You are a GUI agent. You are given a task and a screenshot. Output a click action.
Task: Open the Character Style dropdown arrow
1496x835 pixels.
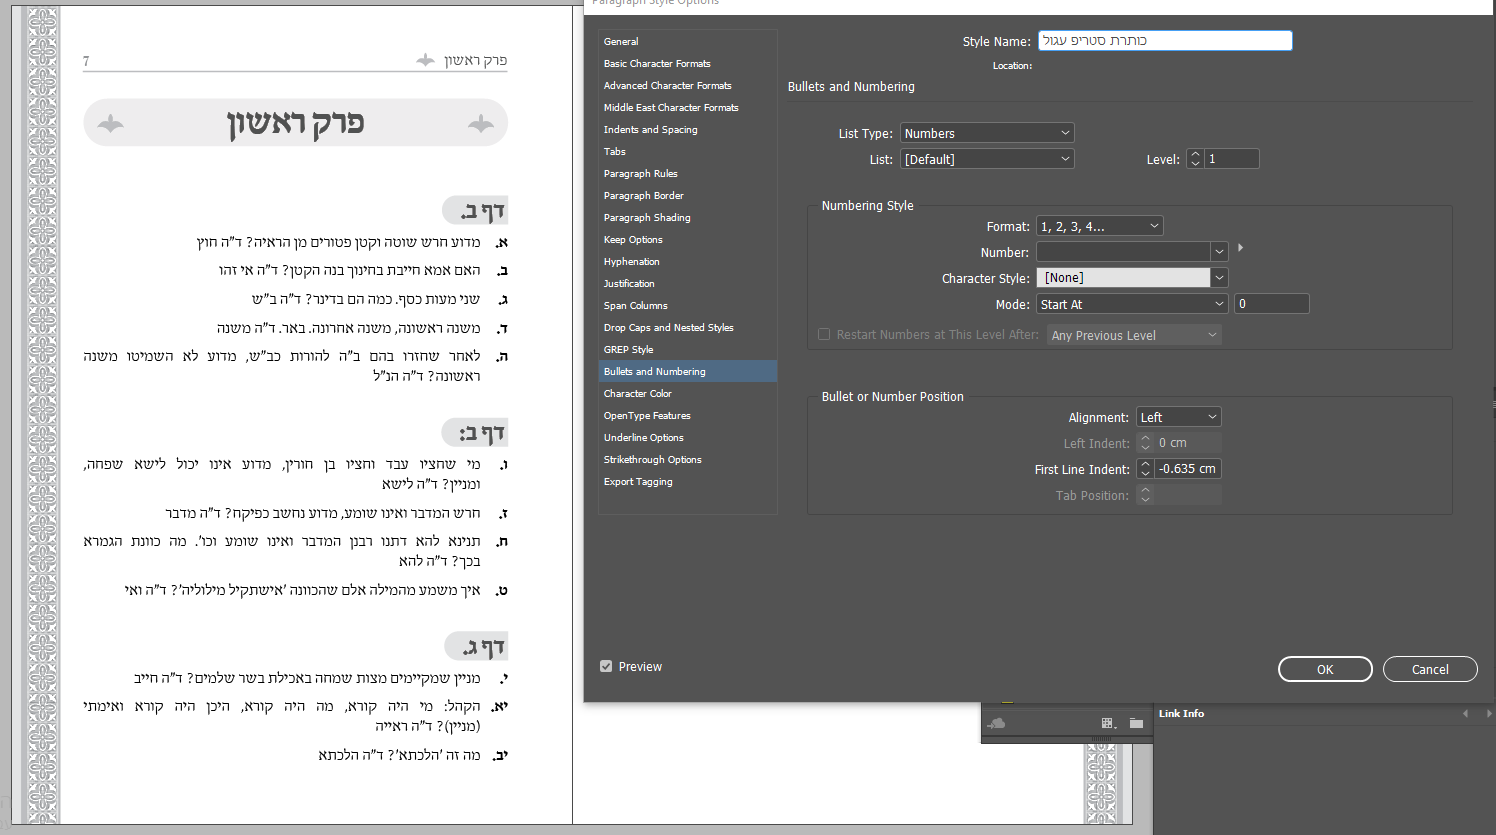pyautogui.click(x=1219, y=278)
